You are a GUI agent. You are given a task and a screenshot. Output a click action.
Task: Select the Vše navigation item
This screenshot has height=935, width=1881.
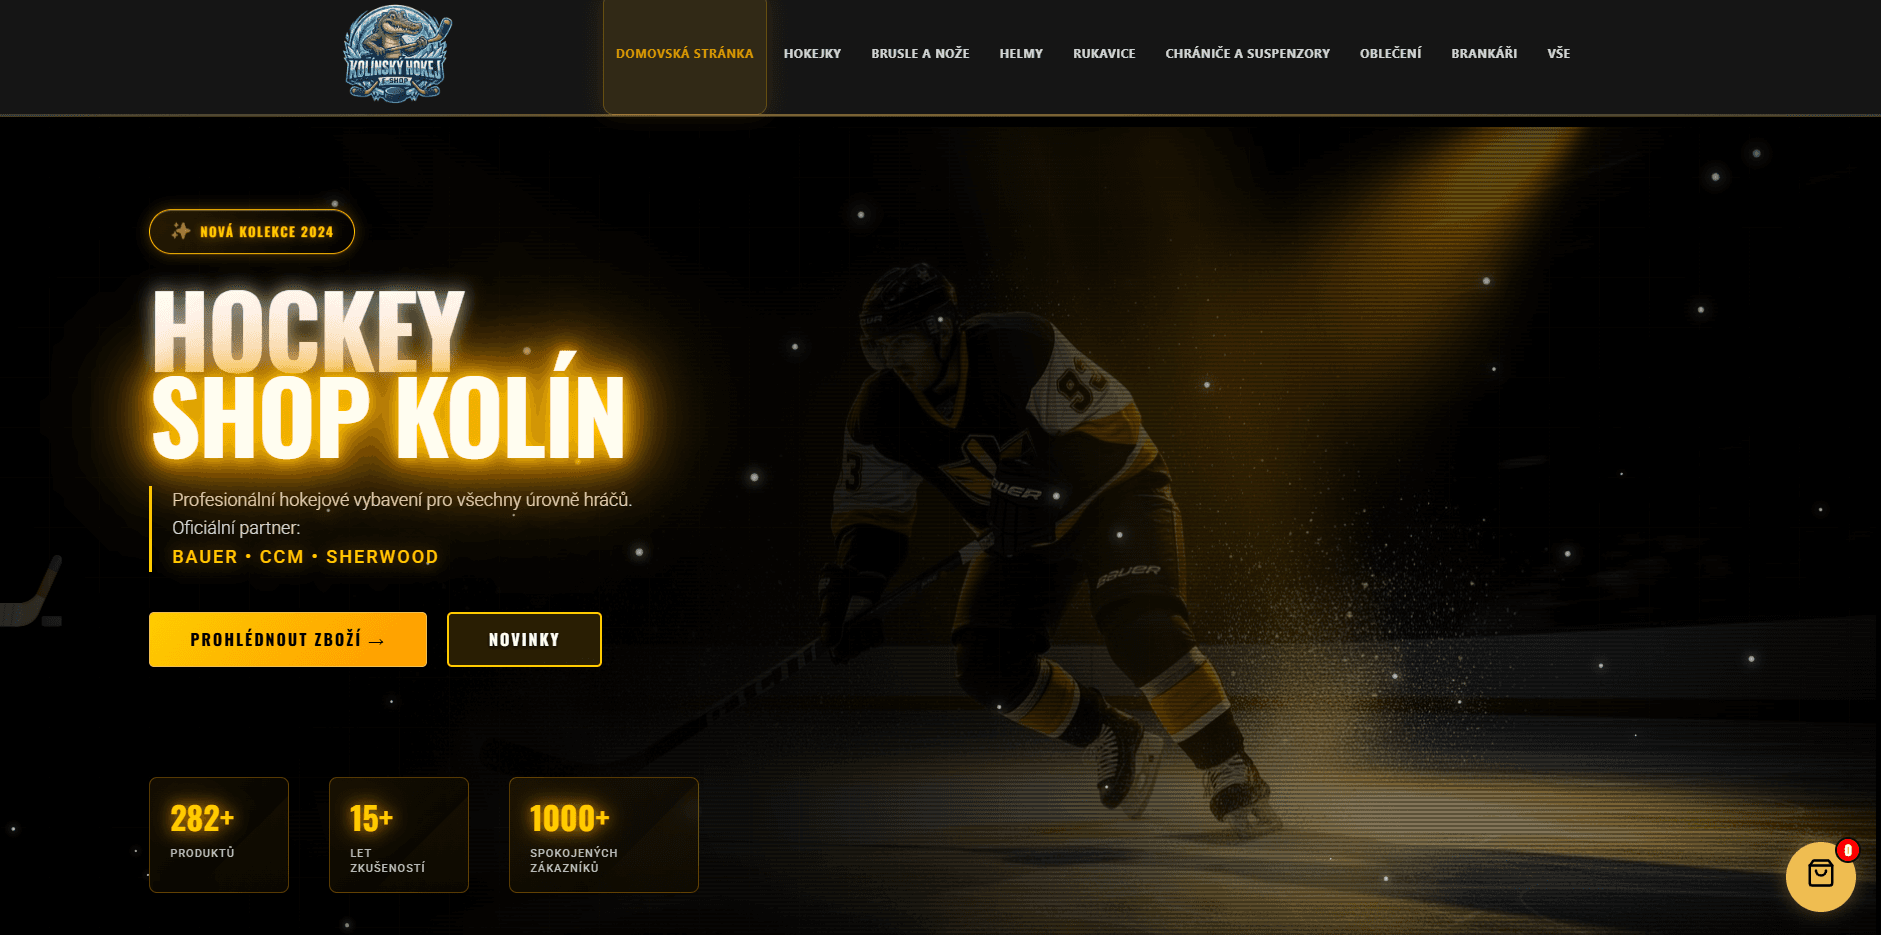(x=1558, y=54)
